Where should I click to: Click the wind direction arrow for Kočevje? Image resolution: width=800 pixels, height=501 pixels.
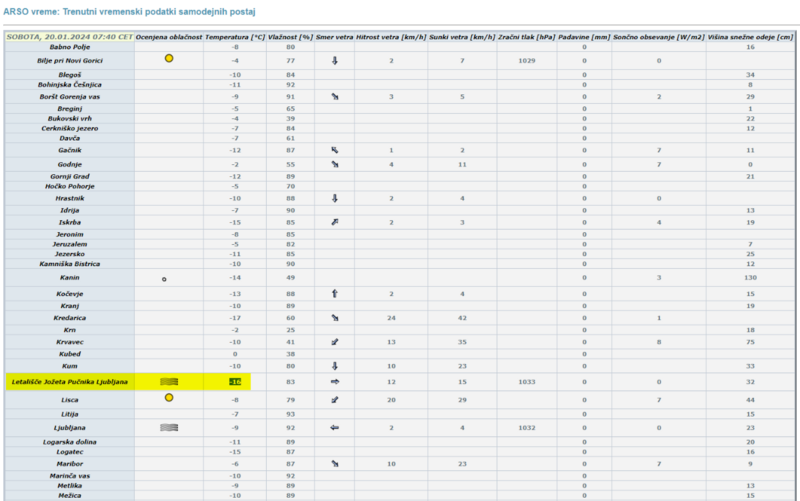[x=335, y=294]
